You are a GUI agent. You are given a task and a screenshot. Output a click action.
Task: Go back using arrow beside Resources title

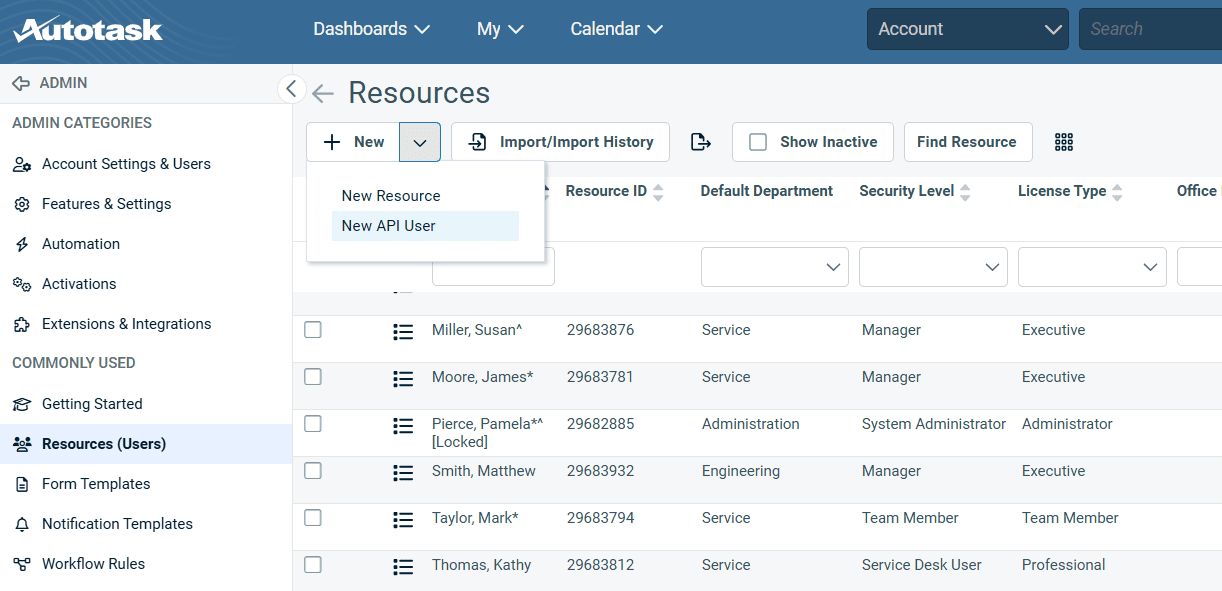pyautogui.click(x=323, y=94)
